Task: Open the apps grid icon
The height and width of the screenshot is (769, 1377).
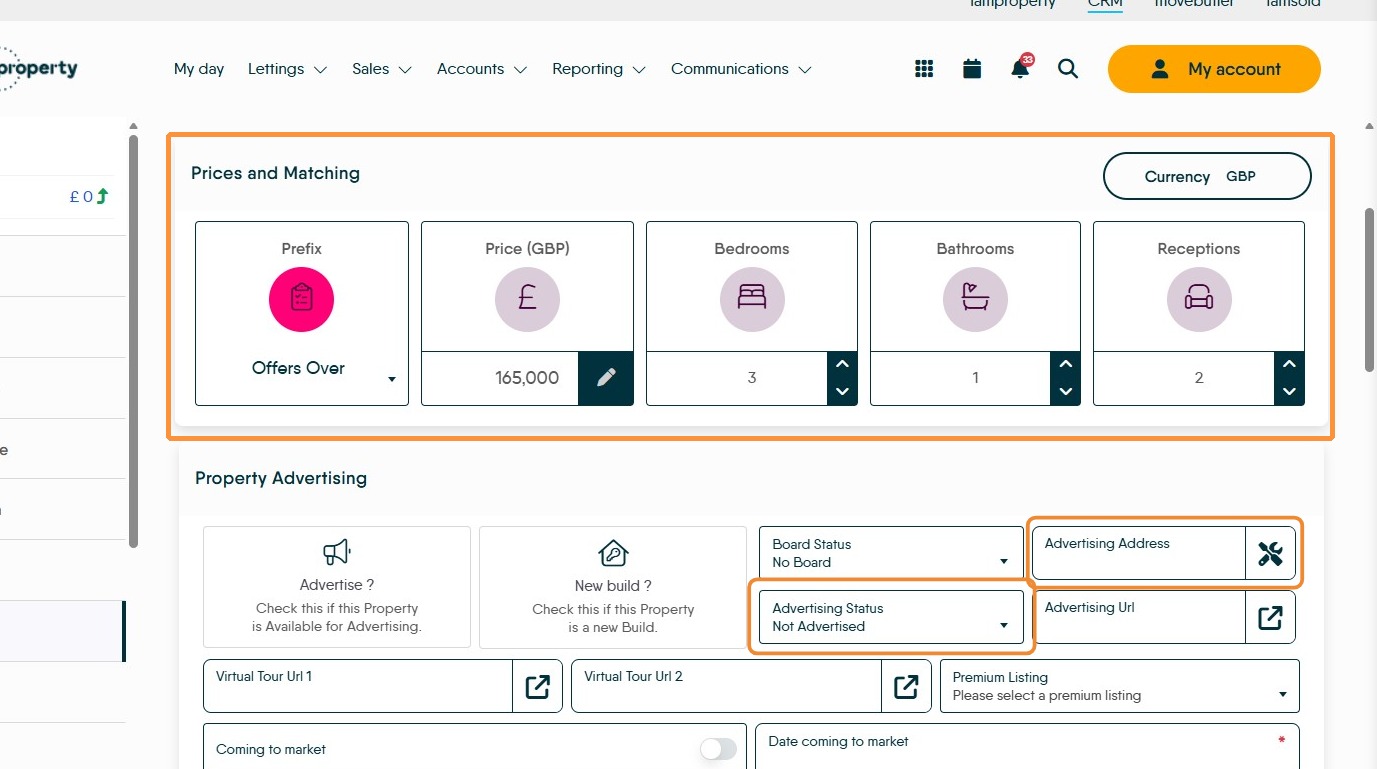Action: [x=924, y=69]
